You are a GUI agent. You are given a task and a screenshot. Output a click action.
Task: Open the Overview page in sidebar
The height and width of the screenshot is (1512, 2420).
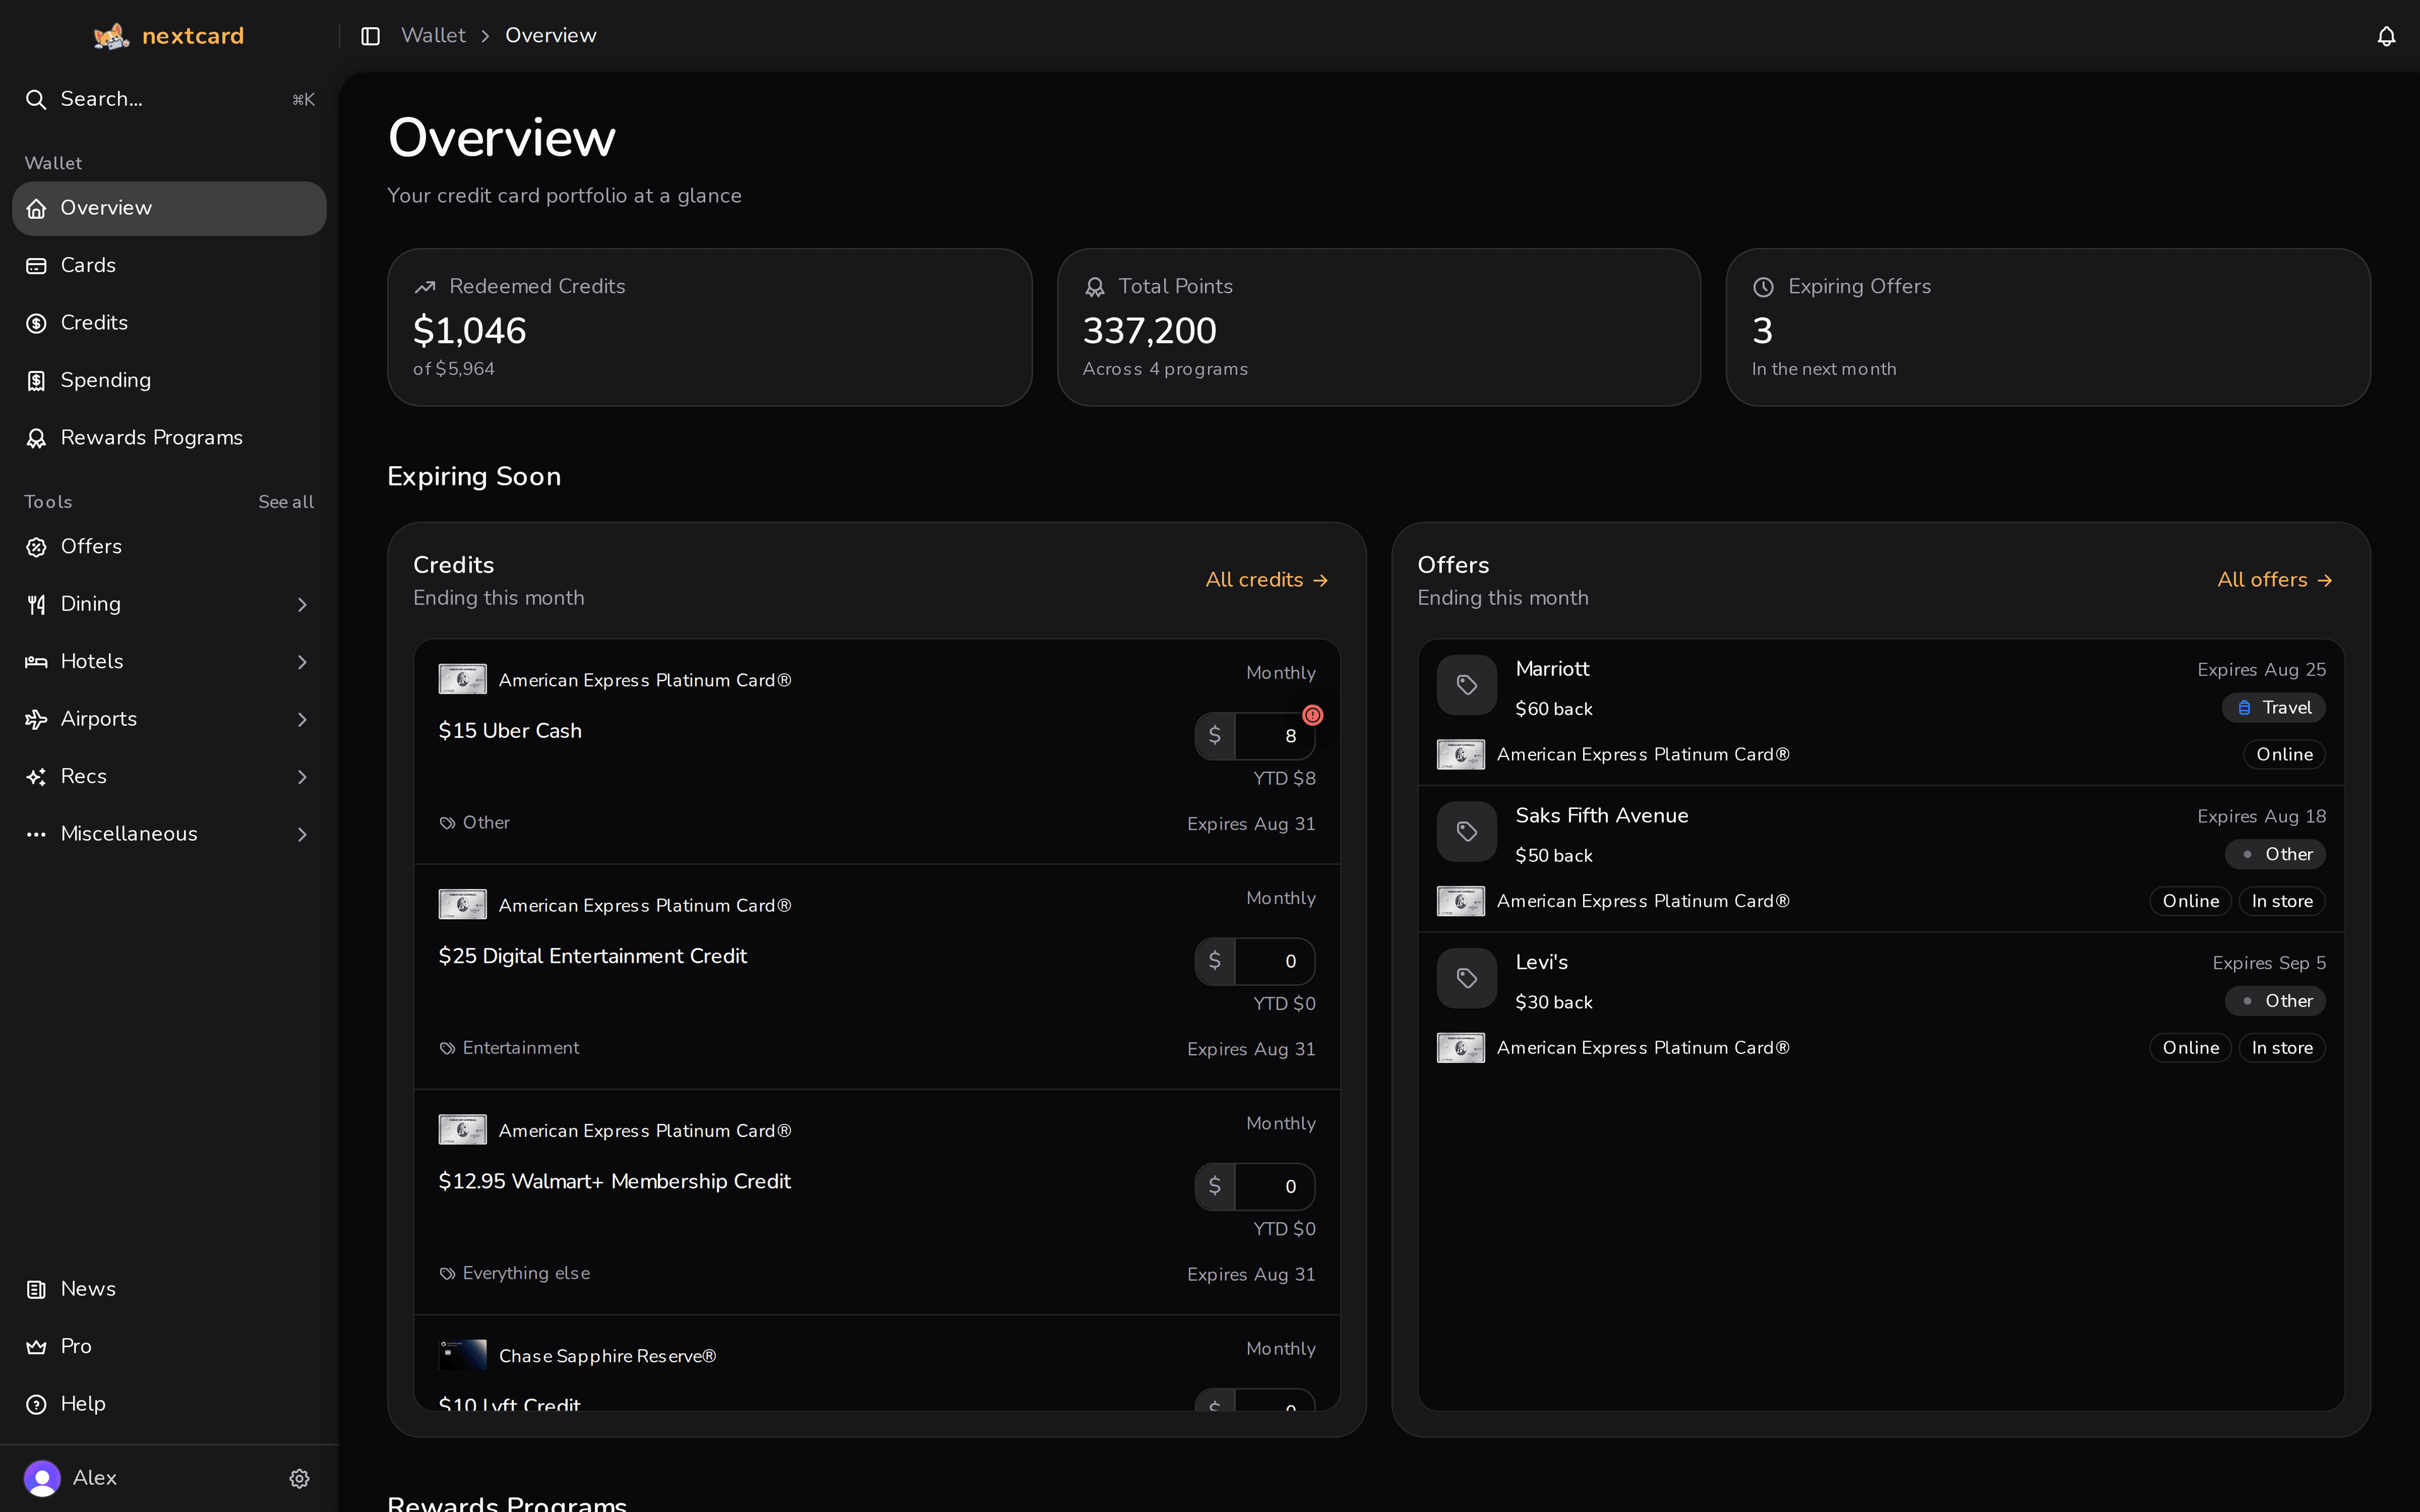click(x=169, y=208)
